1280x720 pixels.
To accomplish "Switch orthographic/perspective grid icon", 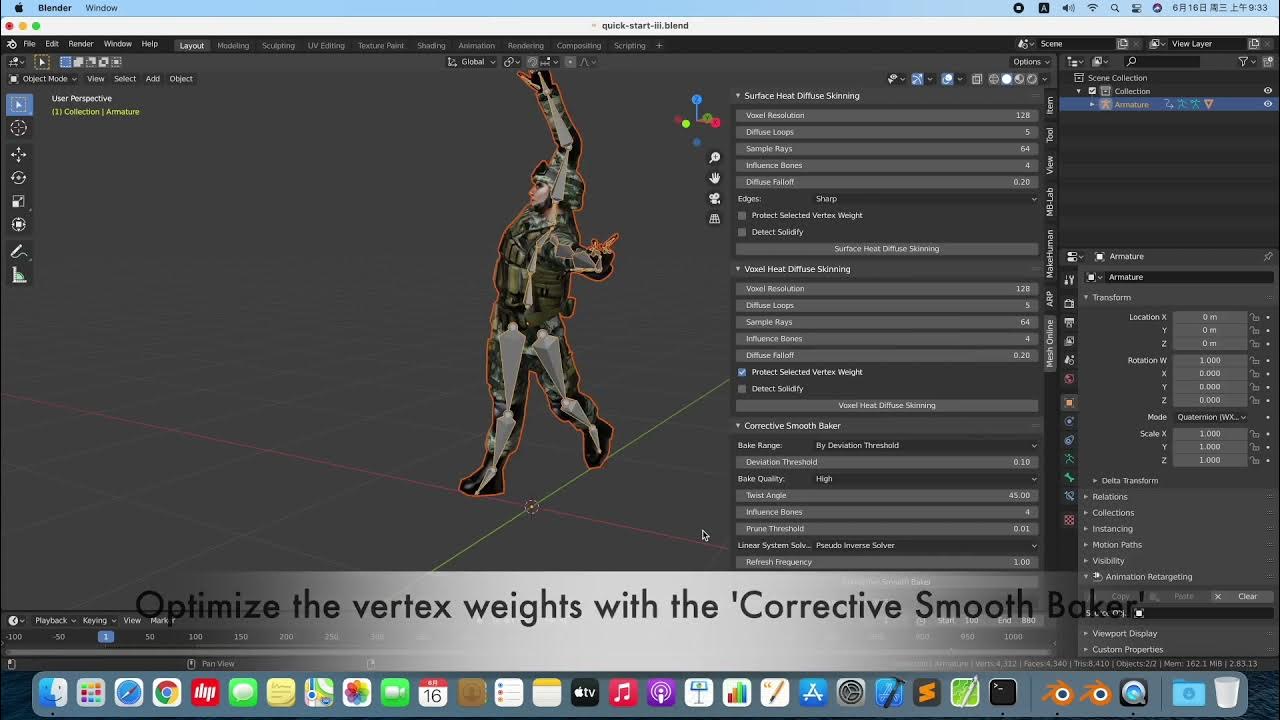I will point(714,218).
